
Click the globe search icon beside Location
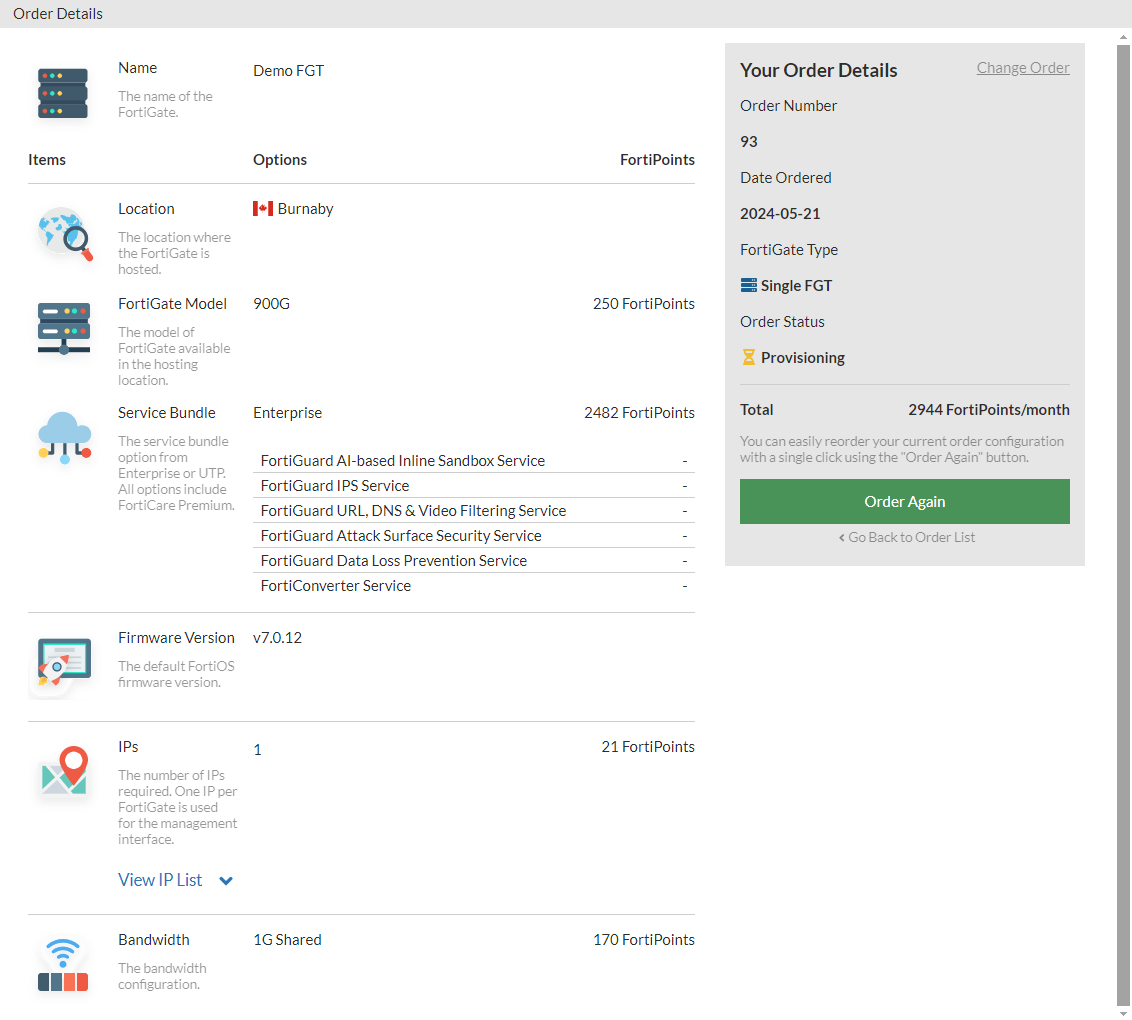click(x=62, y=237)
